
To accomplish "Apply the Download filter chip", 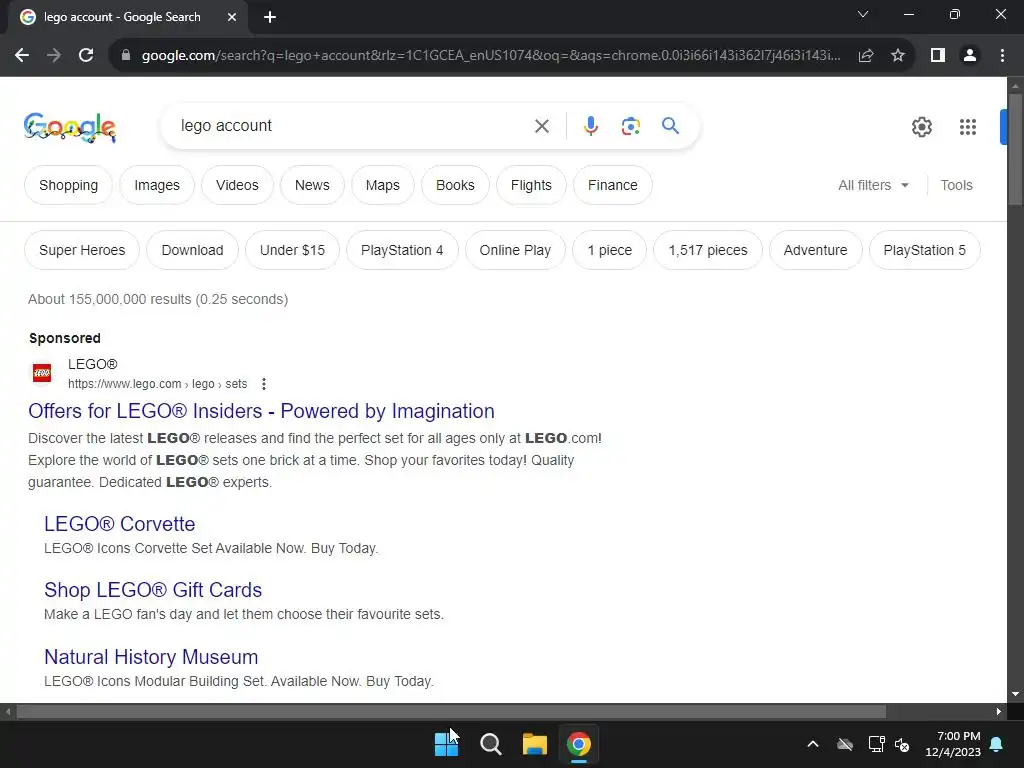I will point(193,250).
